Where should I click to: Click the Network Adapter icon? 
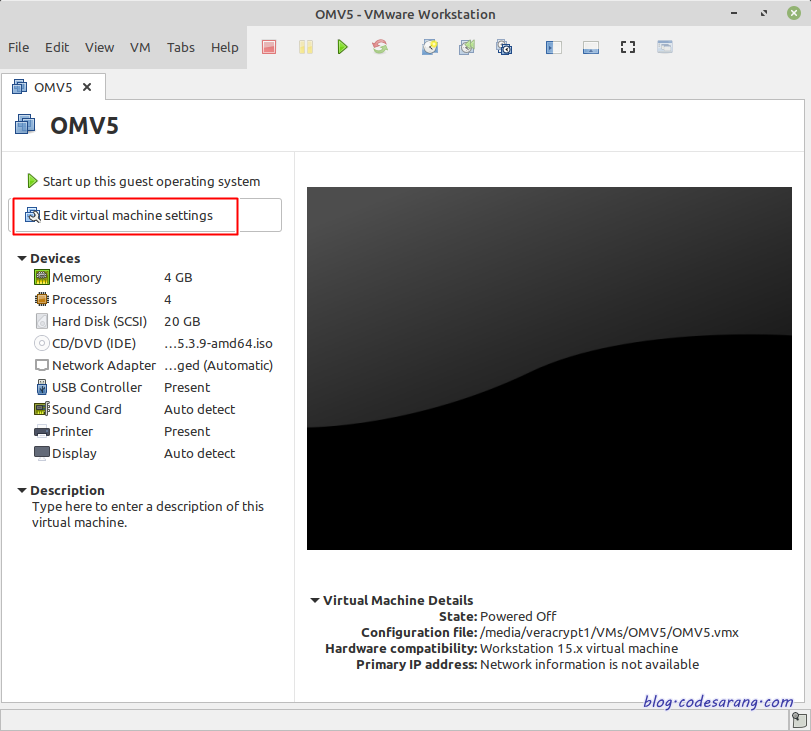point(41,365)
